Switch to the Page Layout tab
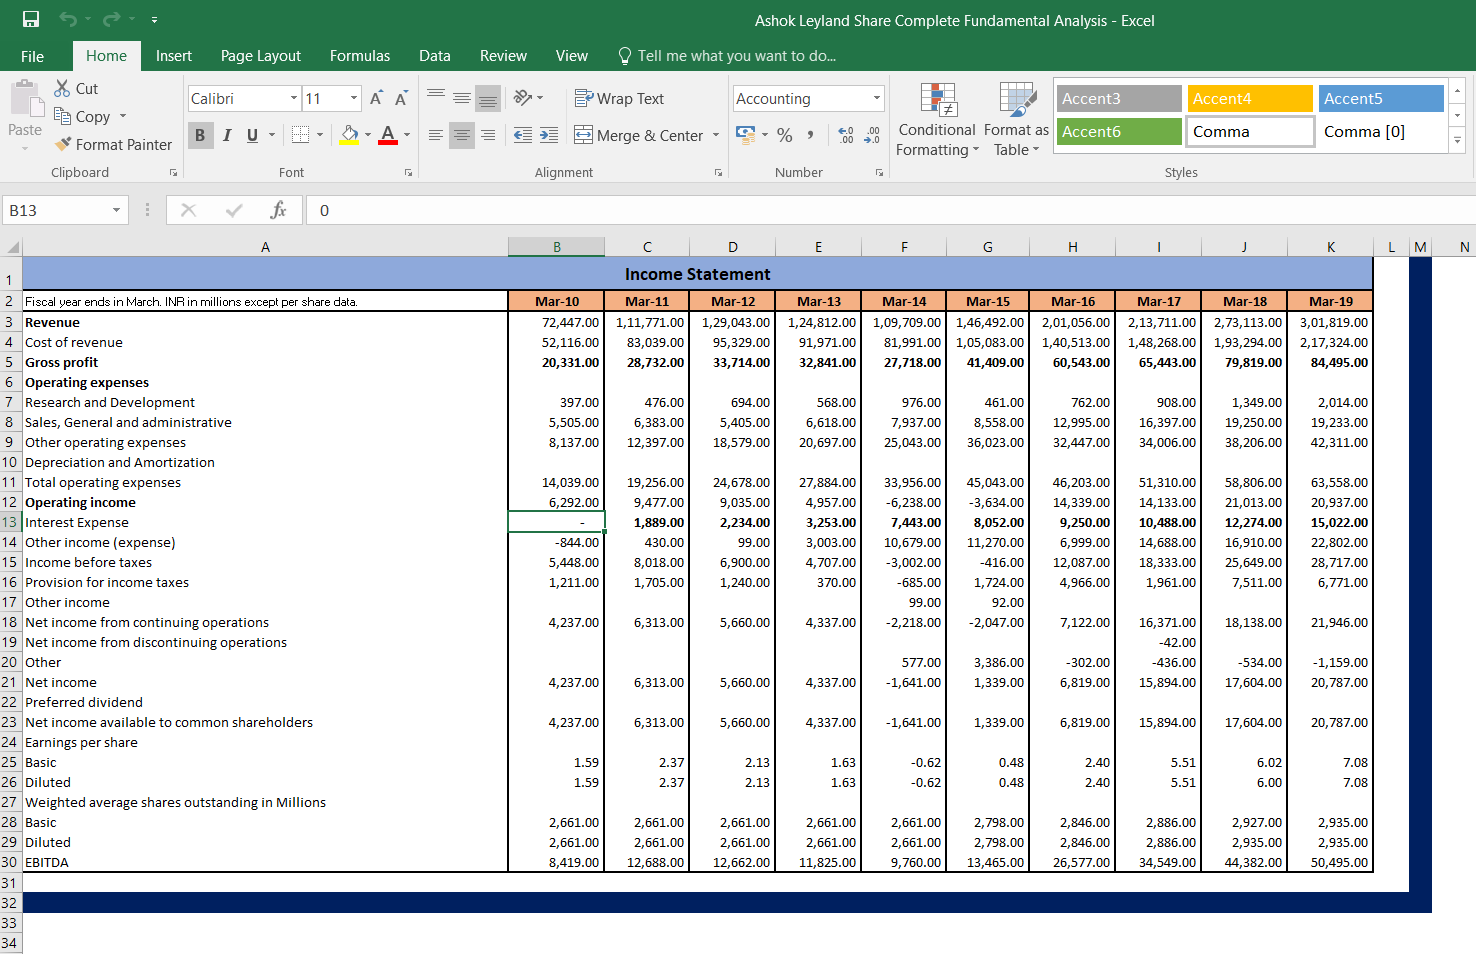The width and height of the screenshot is (1476, 954). 261,56
